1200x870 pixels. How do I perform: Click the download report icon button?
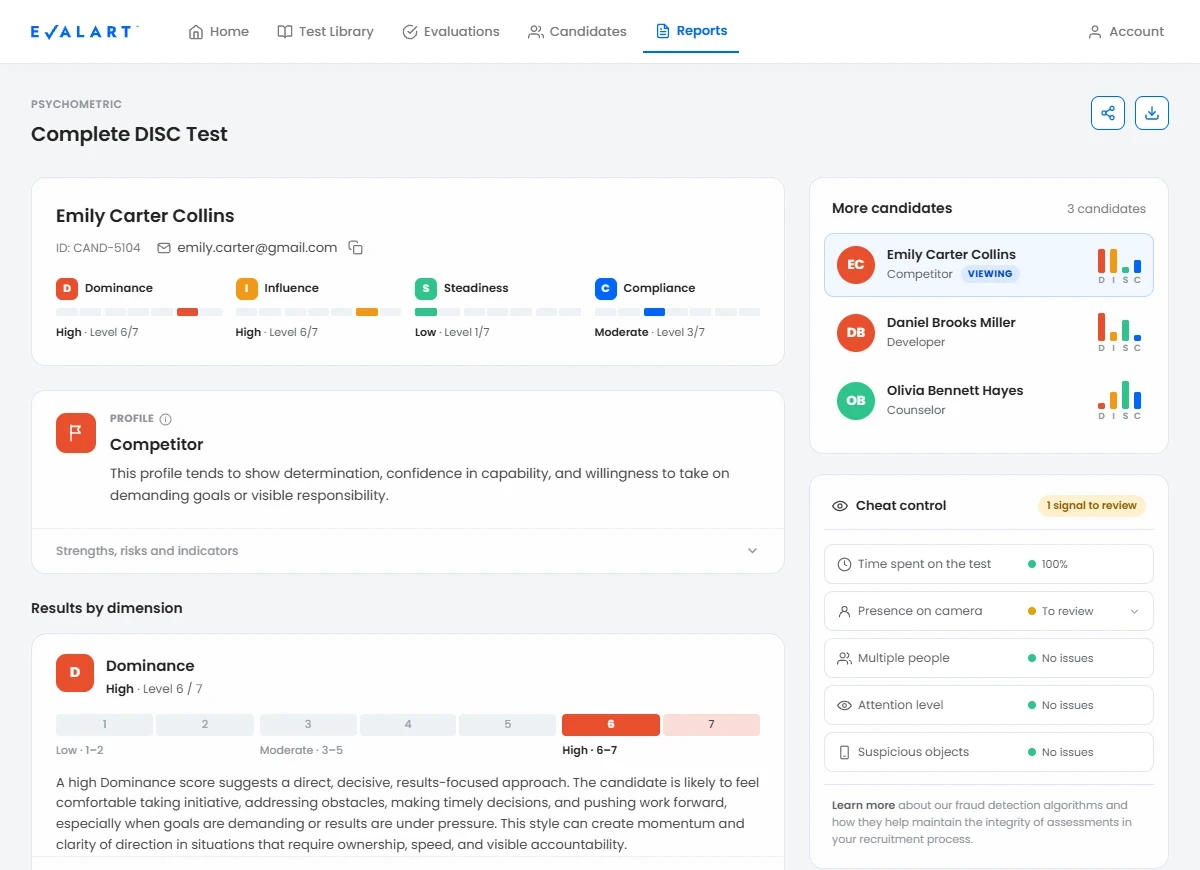(x=1152, y=113)
